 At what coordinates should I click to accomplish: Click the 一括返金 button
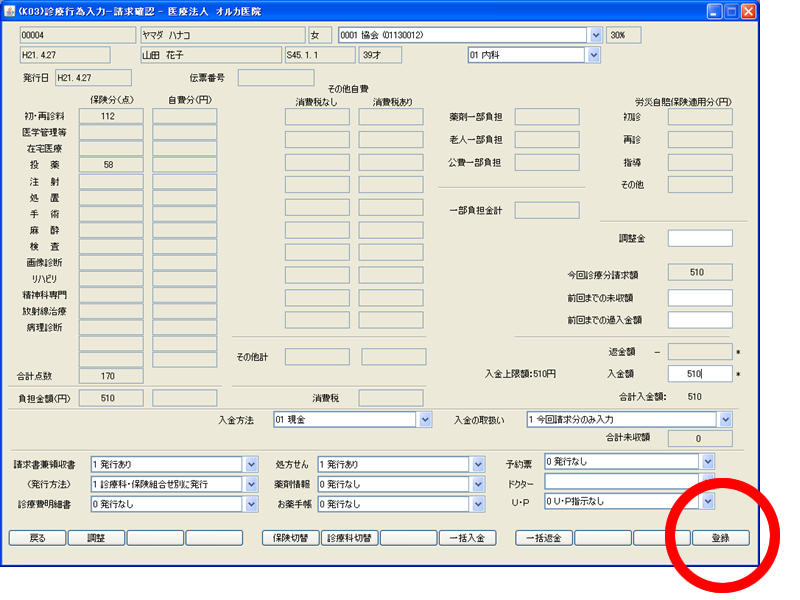tap(544, 538)
